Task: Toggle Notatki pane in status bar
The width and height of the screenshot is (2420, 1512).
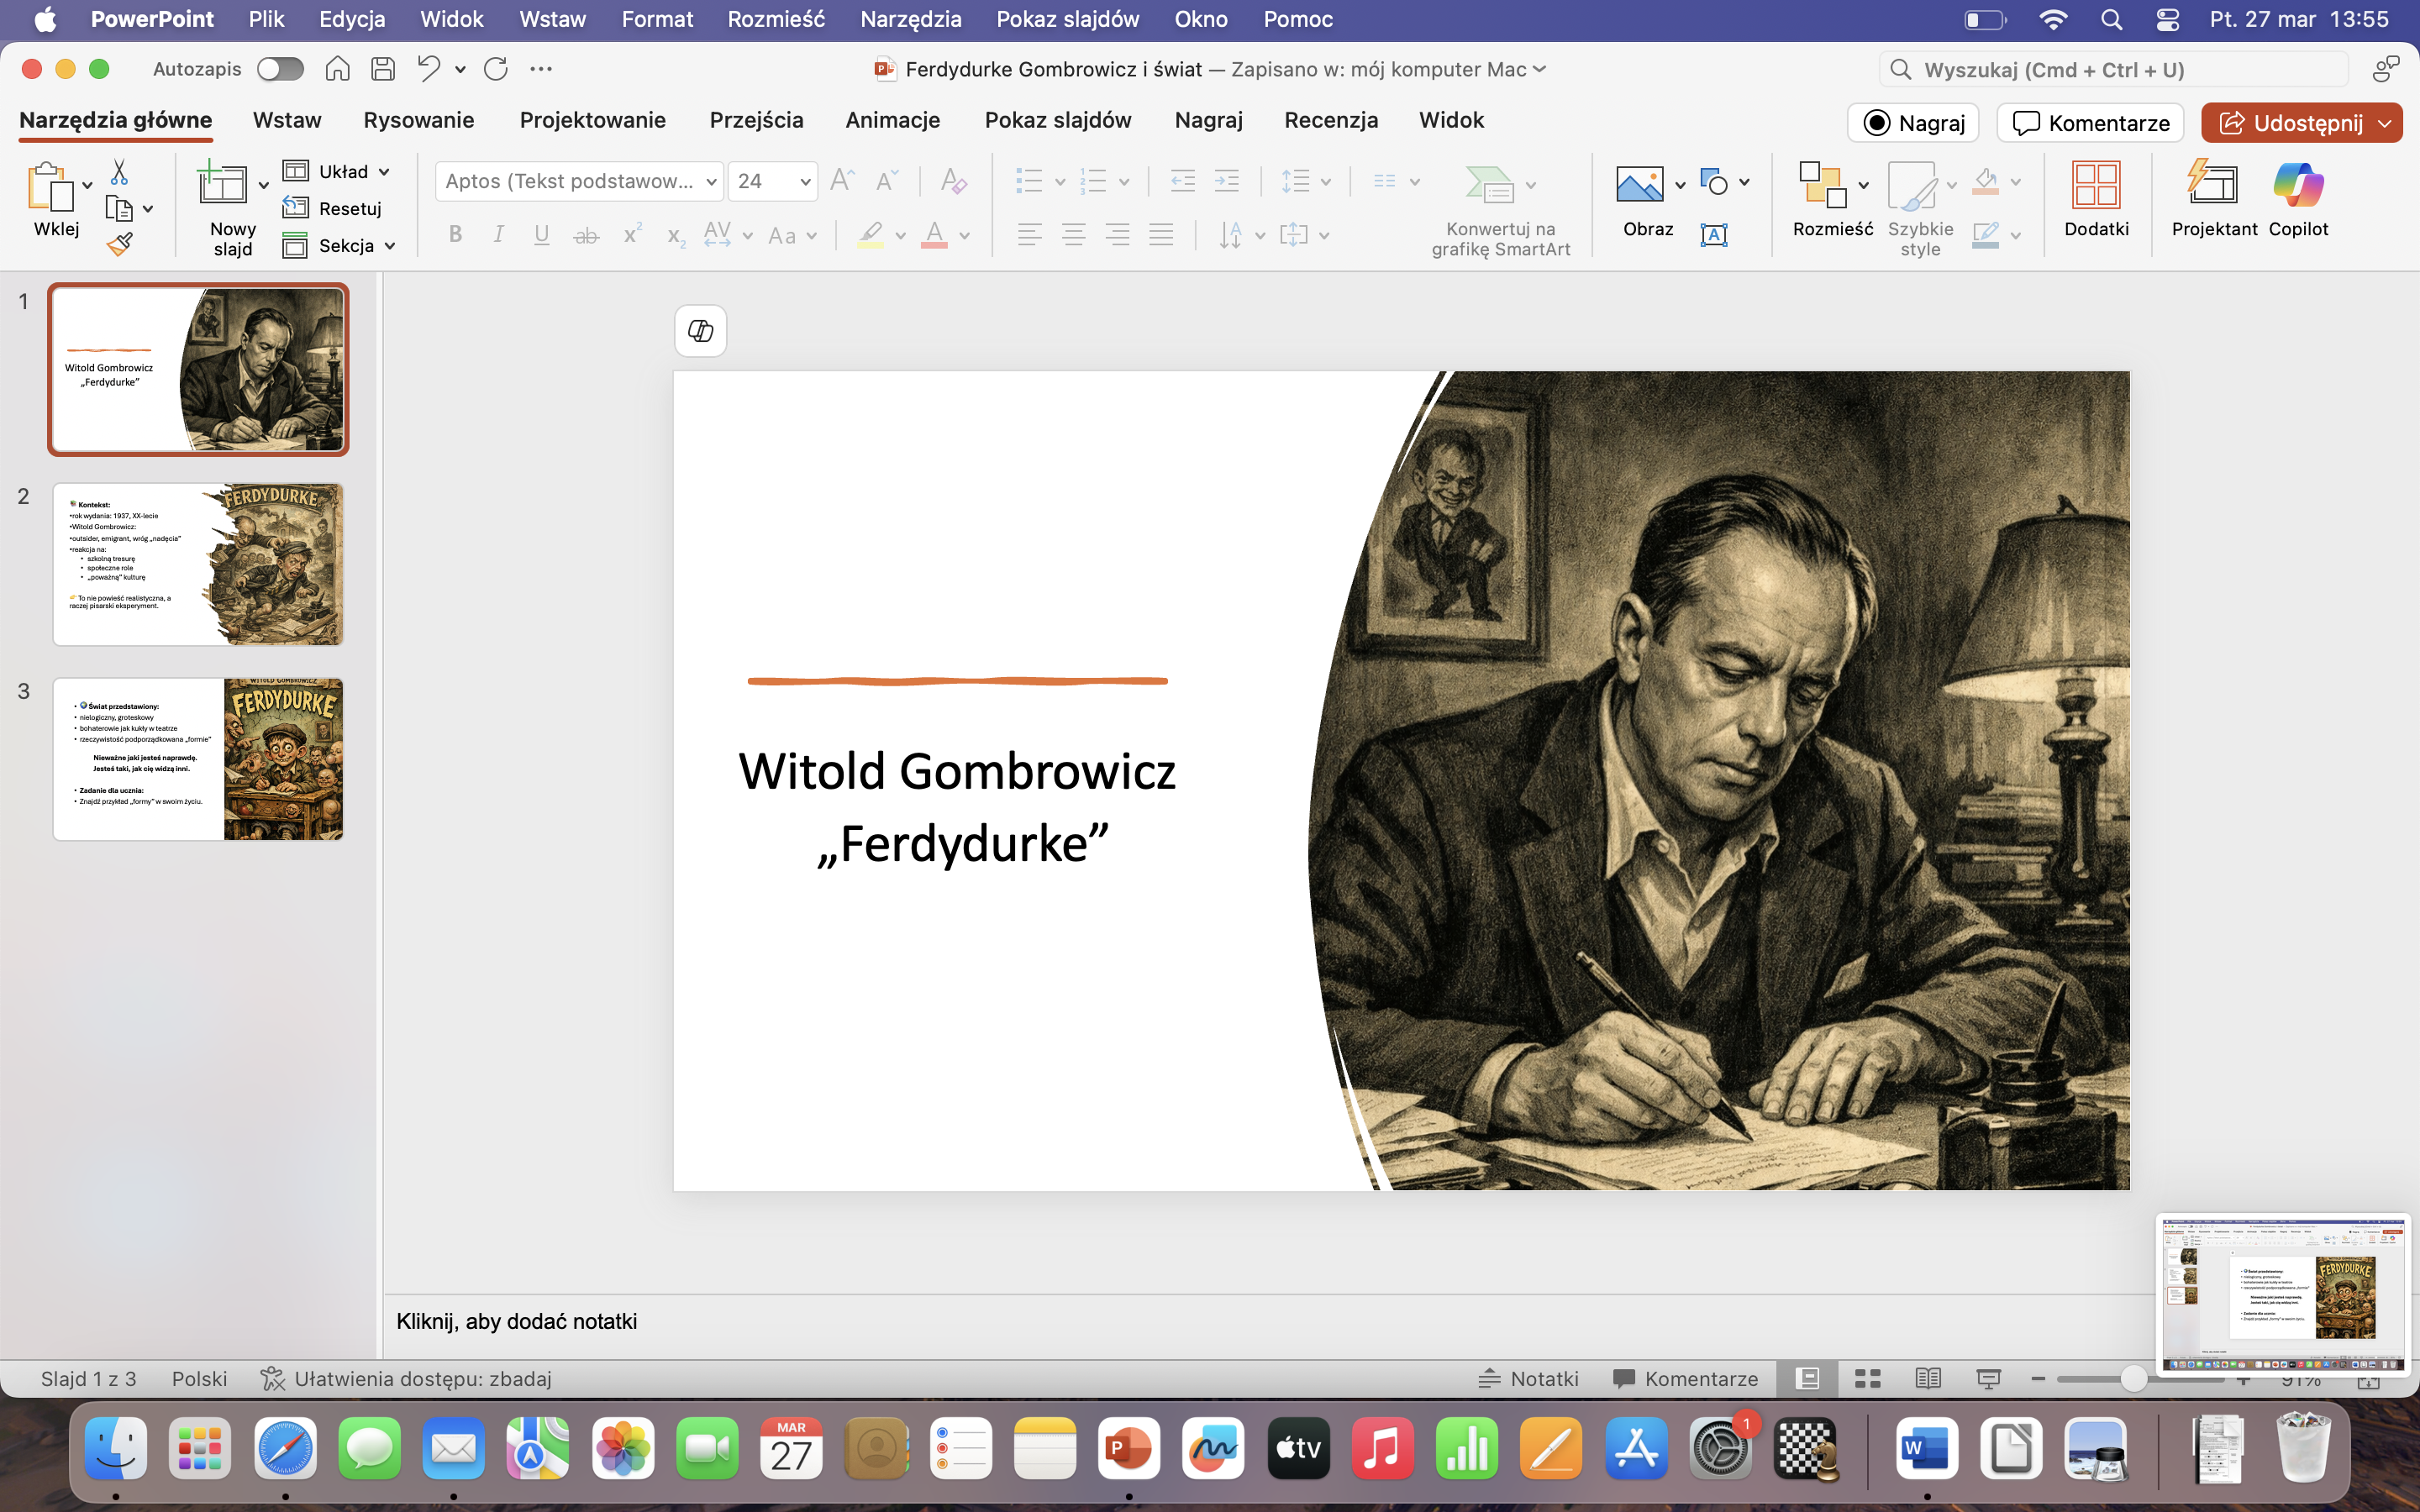Action: click(1529, 1379)
